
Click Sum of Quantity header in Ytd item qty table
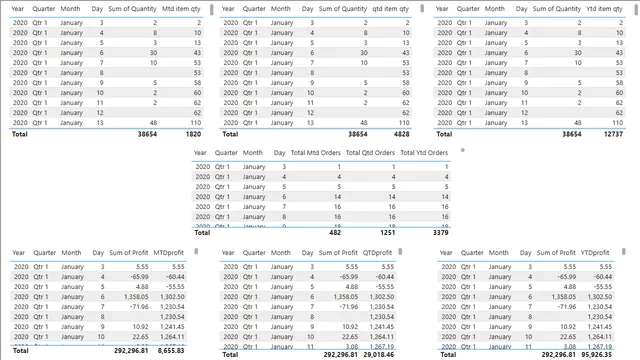[x=557, y=9]
